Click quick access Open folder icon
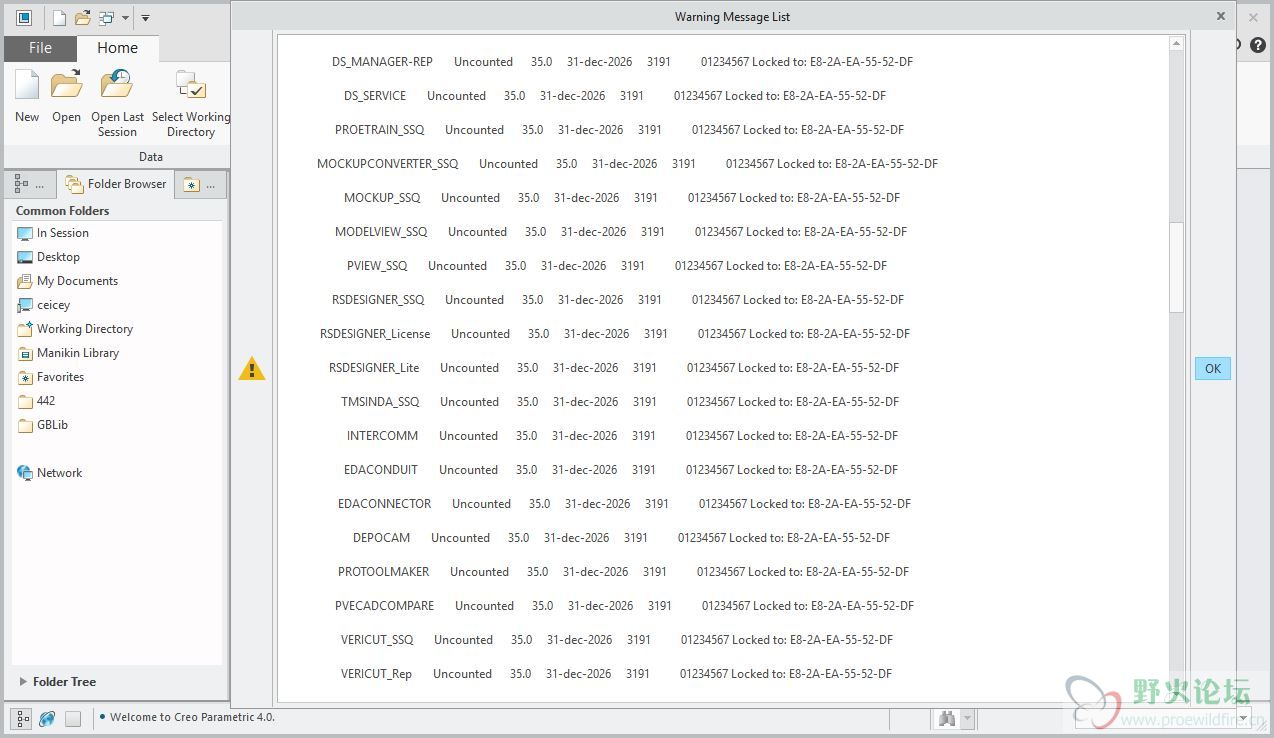 coord(82,17)
